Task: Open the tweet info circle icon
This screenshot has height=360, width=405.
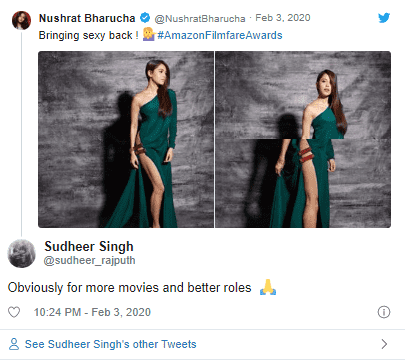Action: click(x=384, y=312)
